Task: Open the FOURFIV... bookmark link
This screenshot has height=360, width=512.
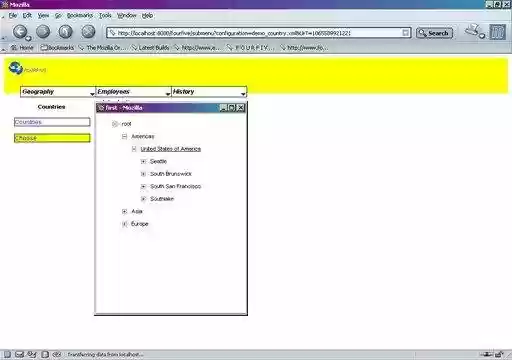Action: point(251,48)
